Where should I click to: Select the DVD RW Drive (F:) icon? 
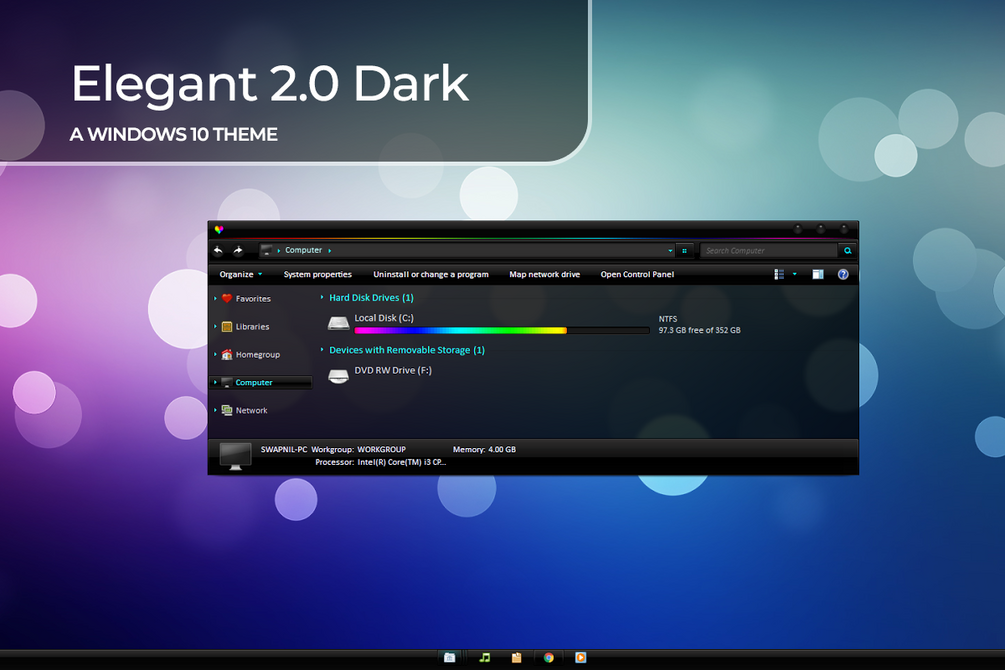338,376
